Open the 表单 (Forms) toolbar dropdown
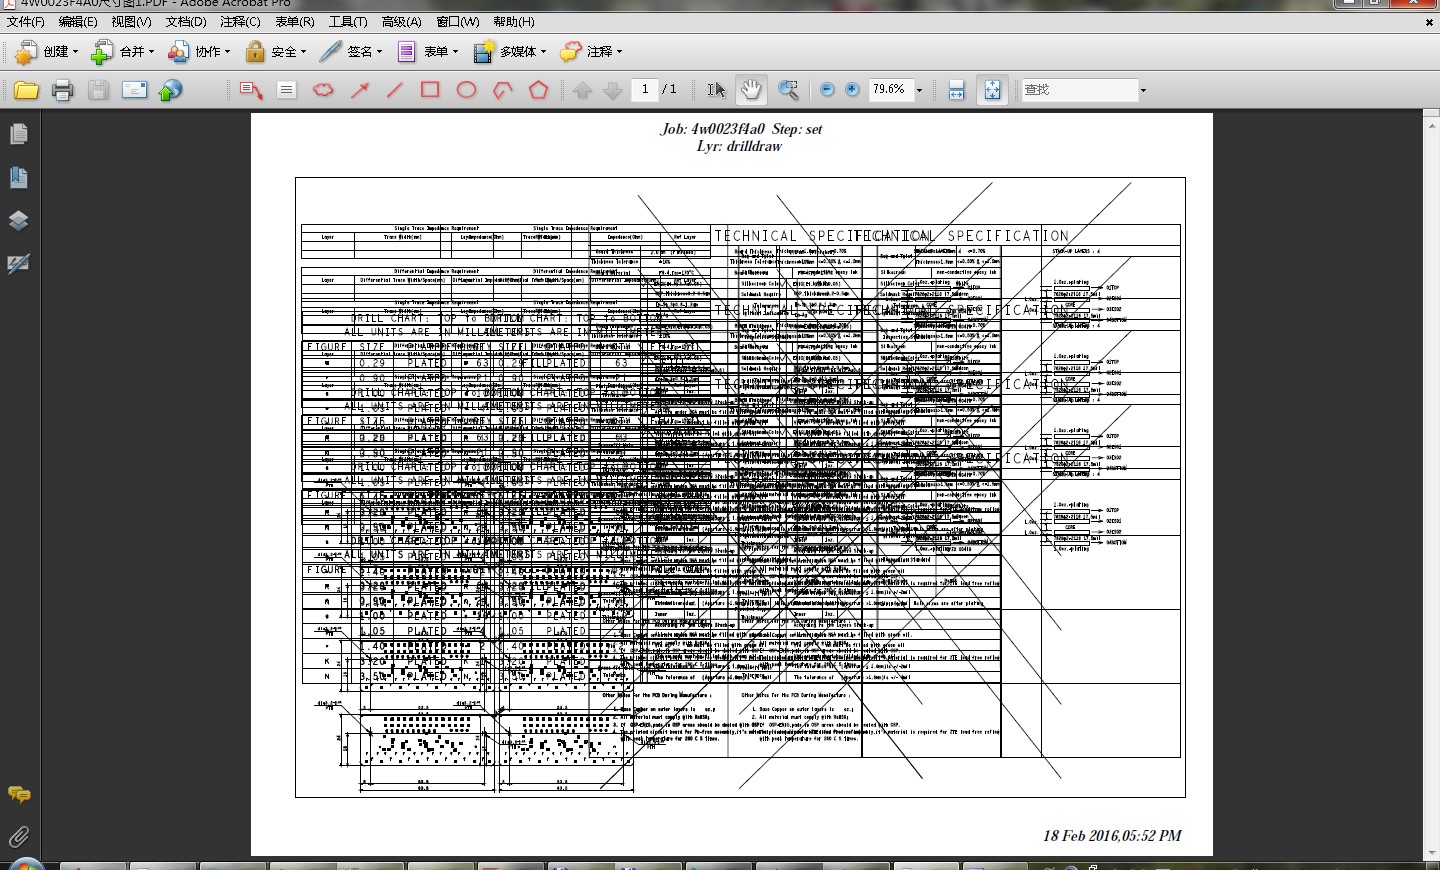Screen dimensions: 1440x870 [427, 52]
